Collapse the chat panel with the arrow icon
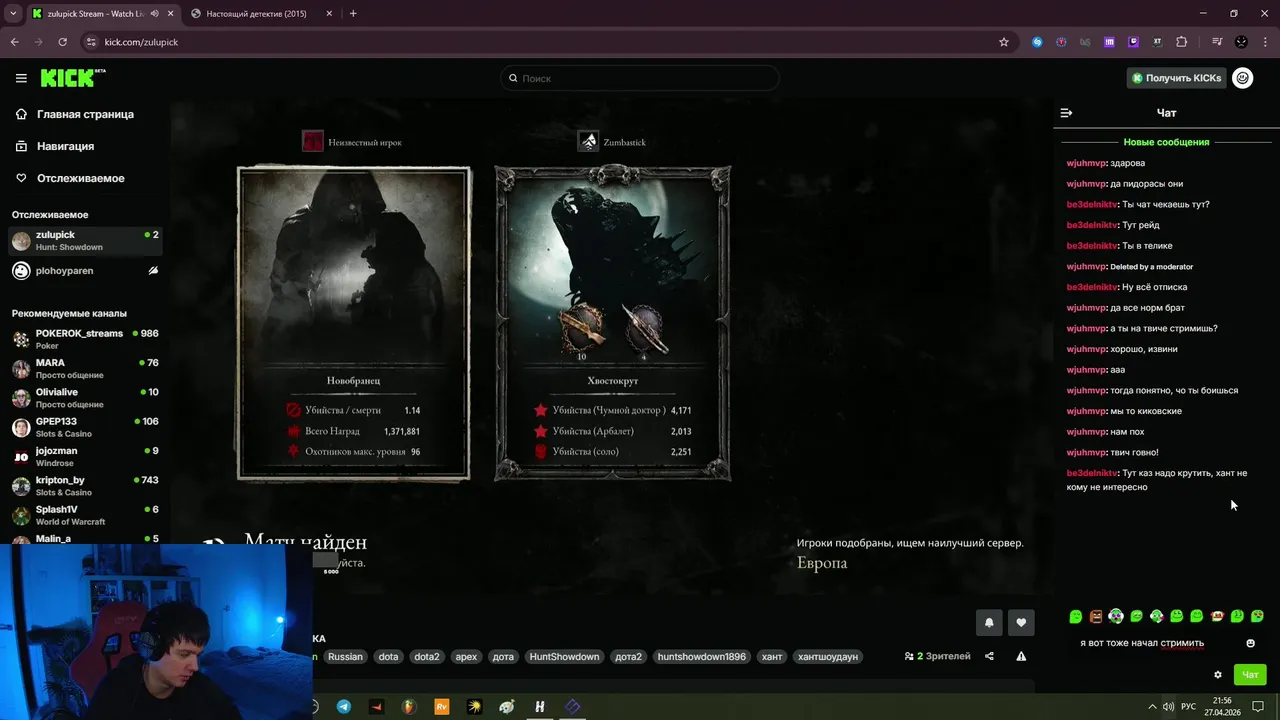This screenshot has width=1280, height=720. (1066, 113)
